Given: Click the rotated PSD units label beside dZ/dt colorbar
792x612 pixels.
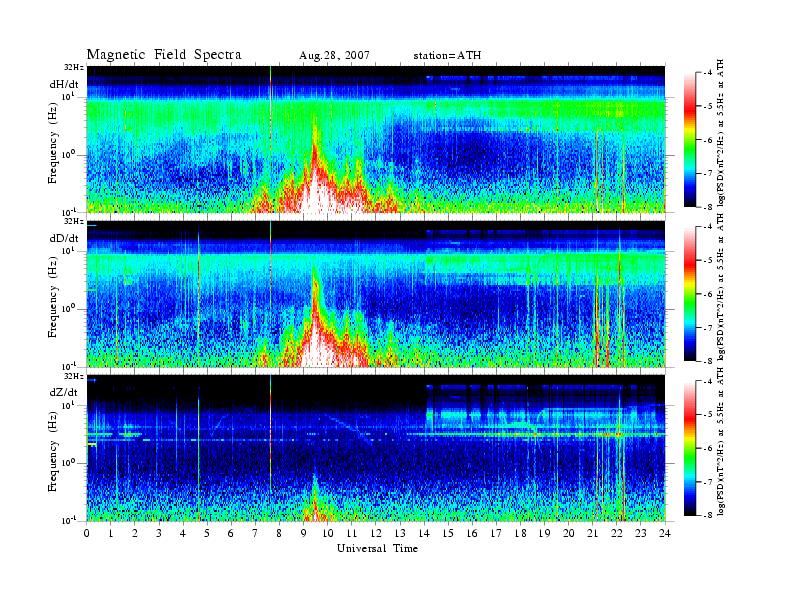Looking at the screenshot, I should tap(721, 442).
